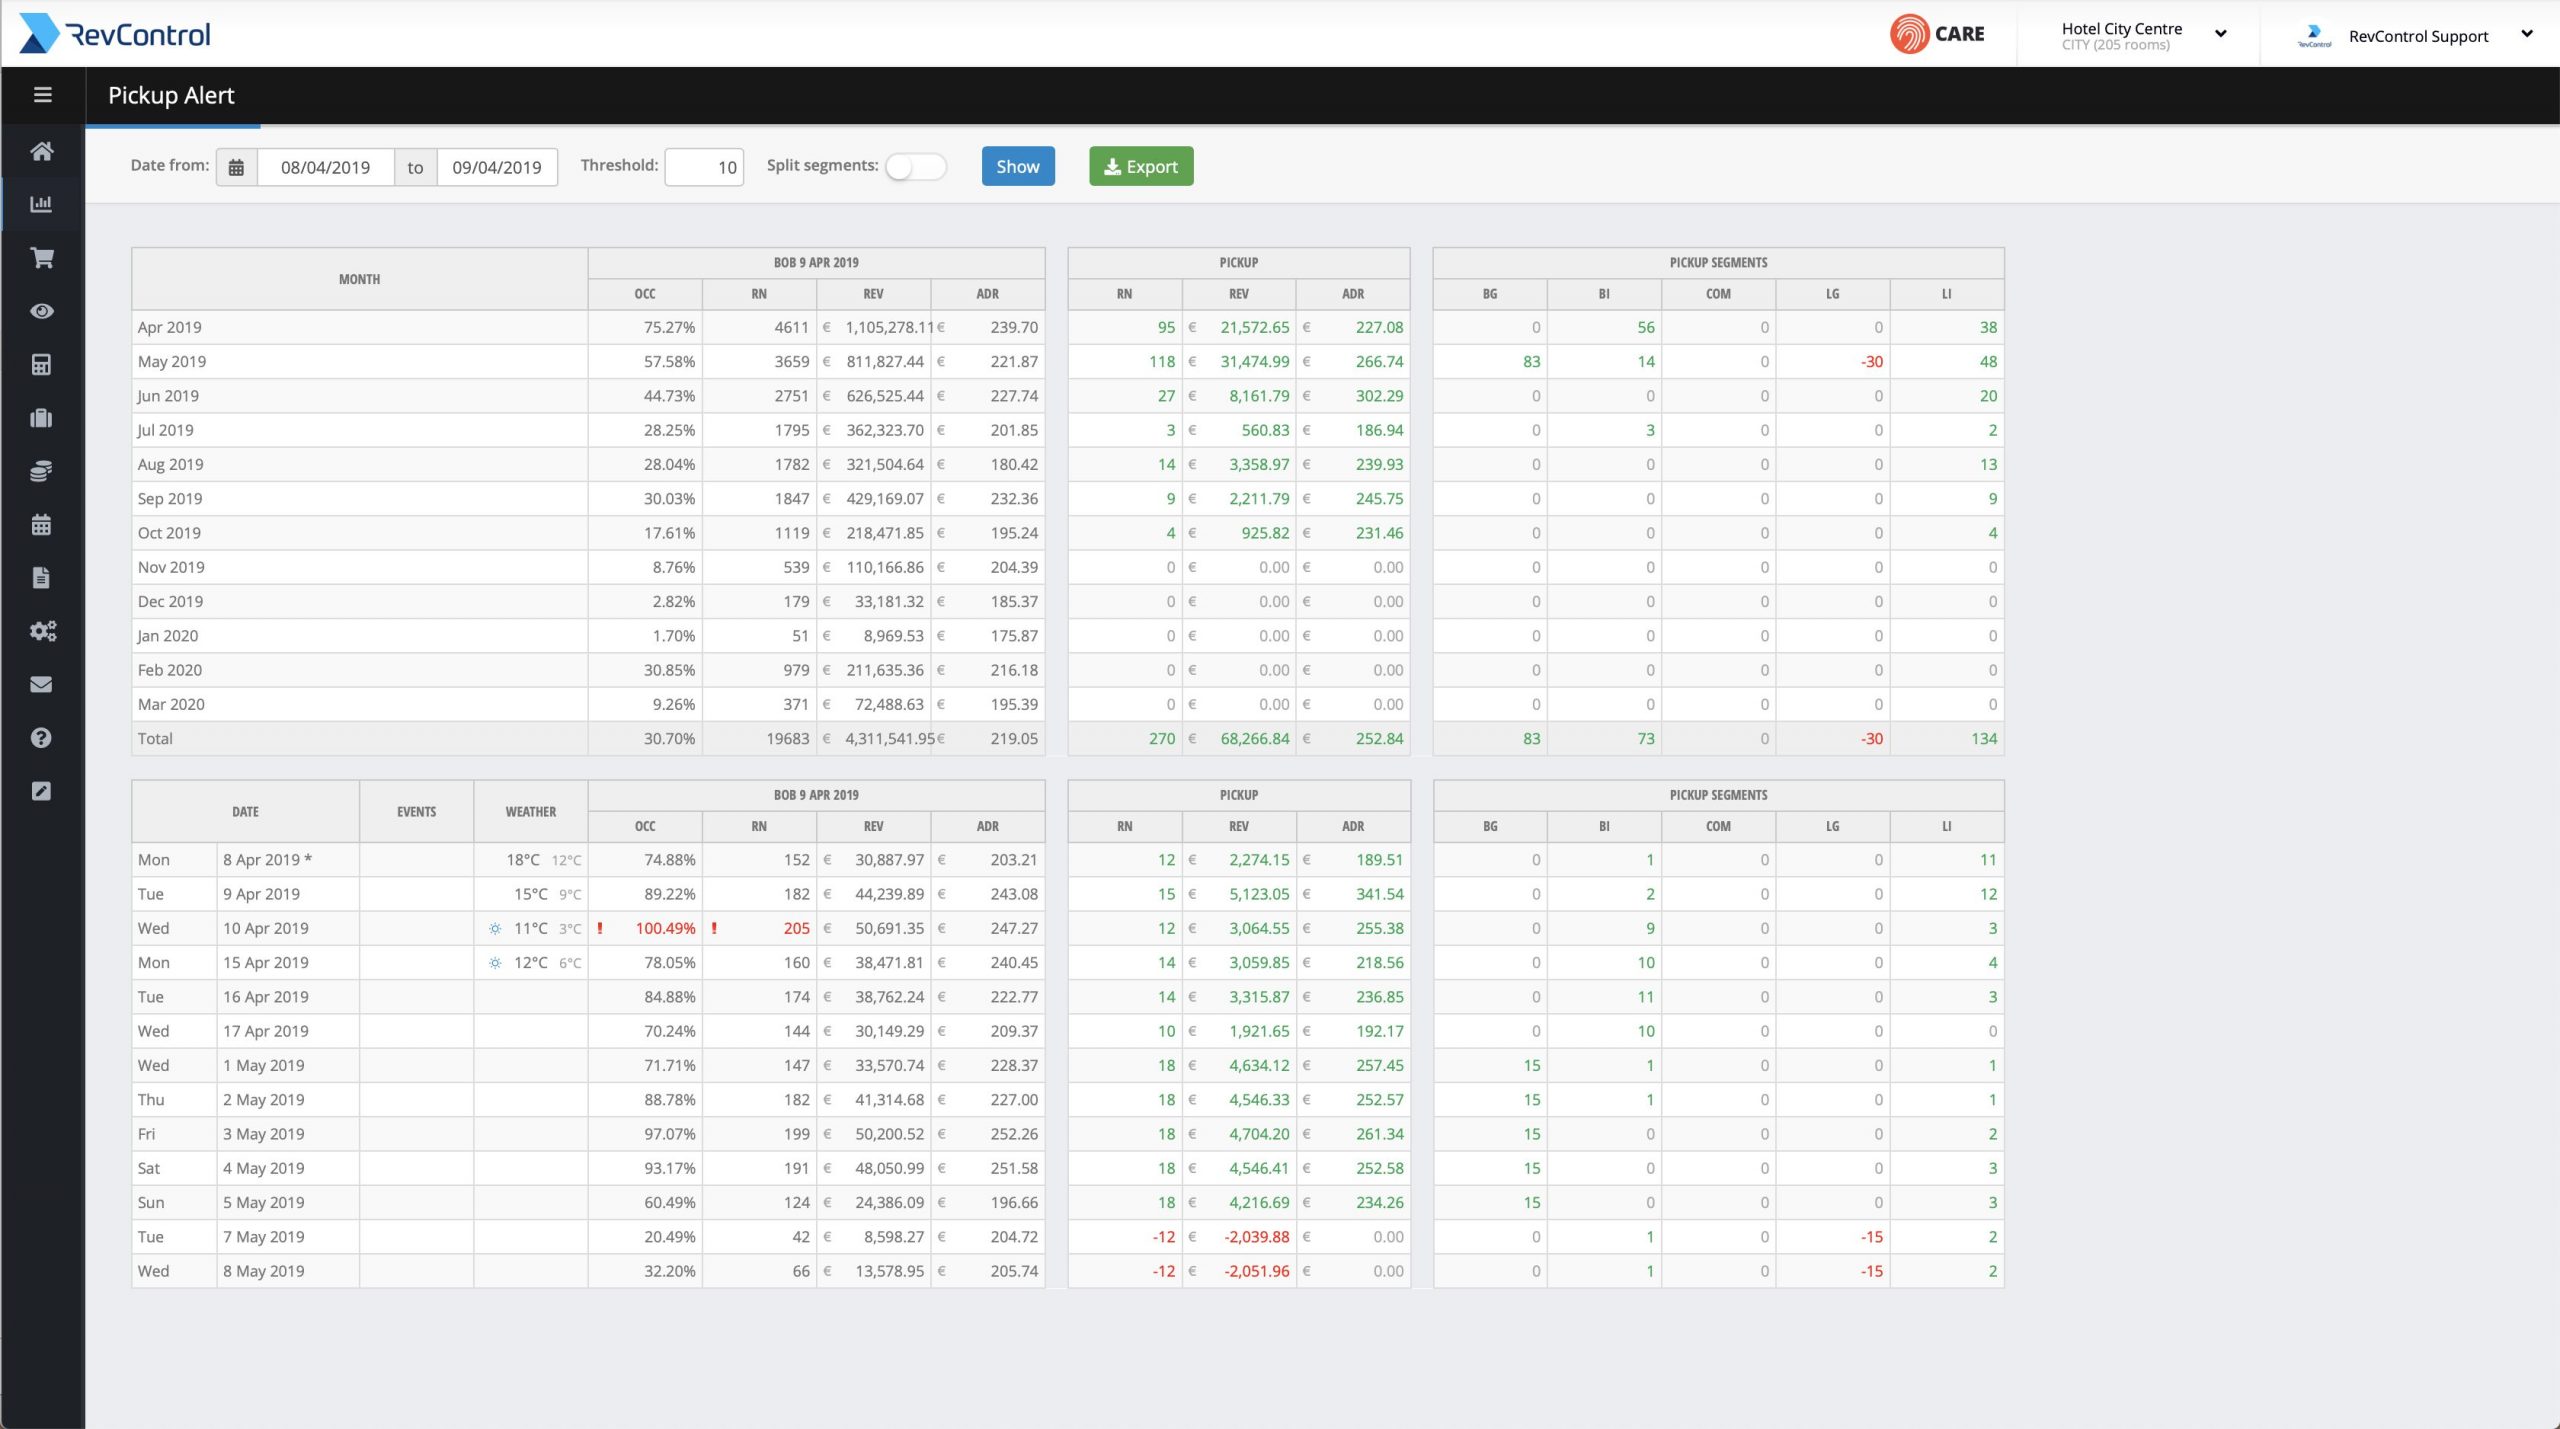The height and width of the screenshot is (1429, 2560).
Task: Open the calculator sidebar icon
Action: click(42, 364)
